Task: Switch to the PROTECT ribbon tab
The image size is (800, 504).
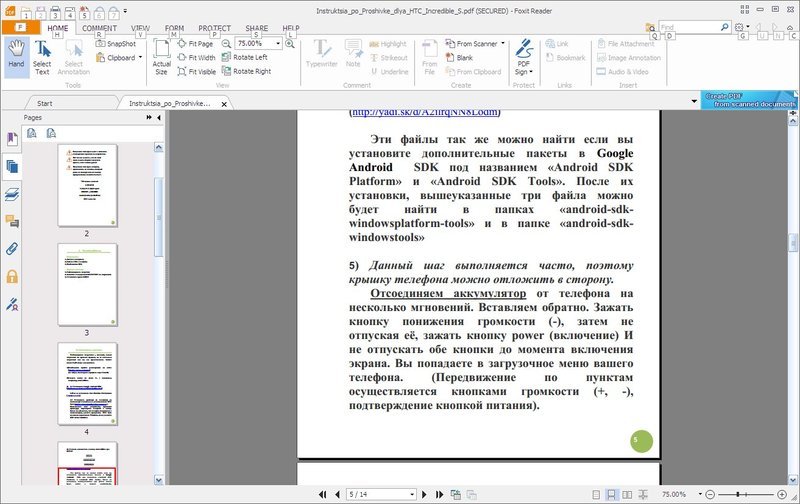Action: point(214,29)
